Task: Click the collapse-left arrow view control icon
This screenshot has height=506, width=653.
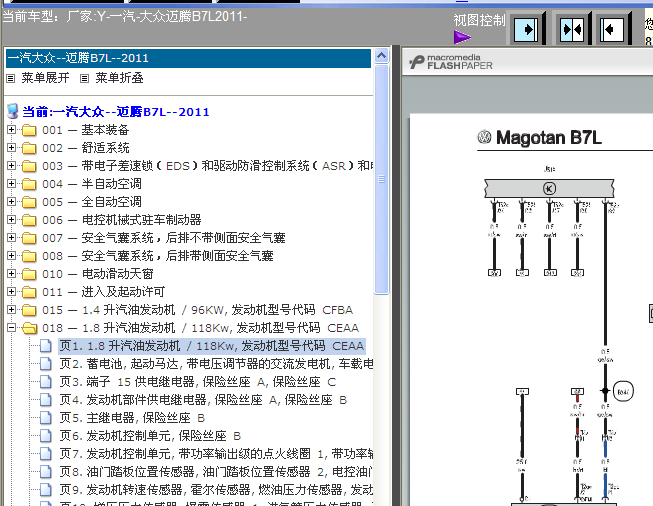Action: [x=611, y=30]
